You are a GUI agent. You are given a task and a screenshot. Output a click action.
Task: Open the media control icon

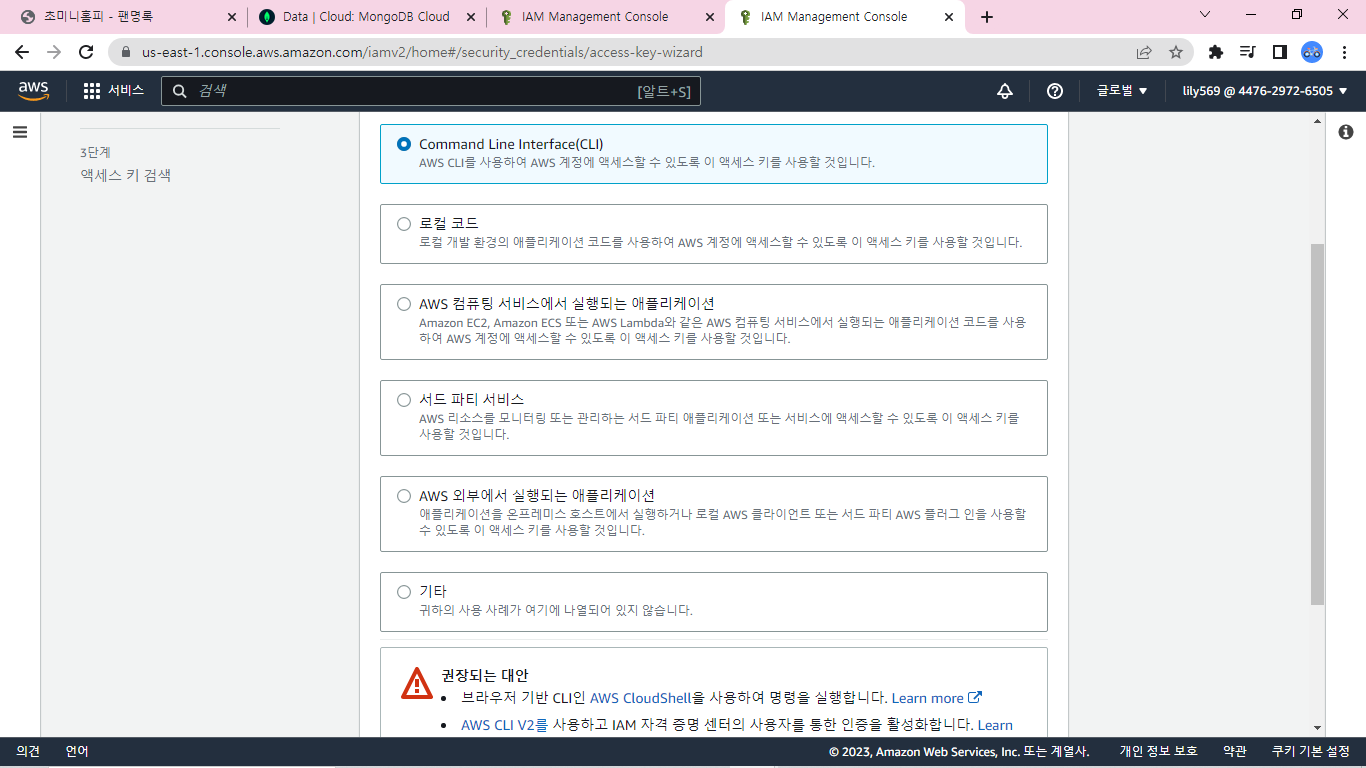coord(1248,52)
